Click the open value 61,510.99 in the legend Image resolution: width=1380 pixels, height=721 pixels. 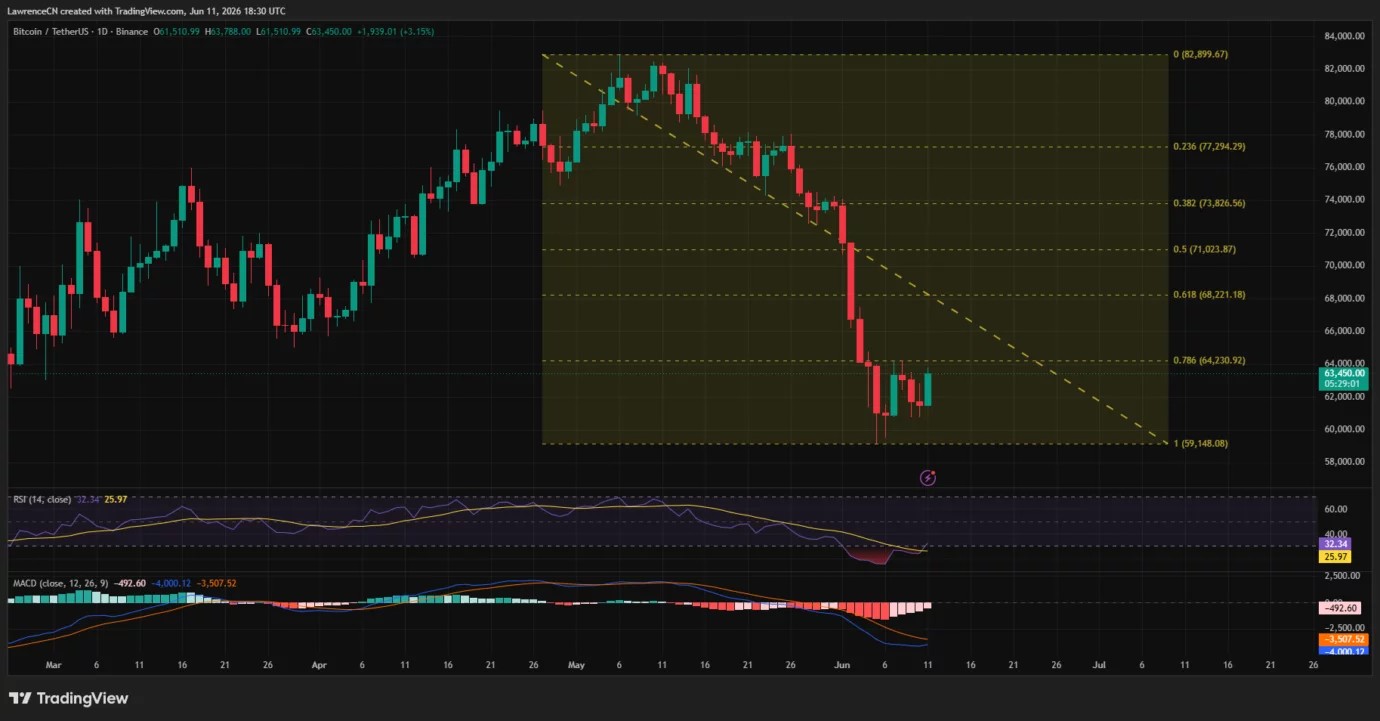click(x=181, y=32)
